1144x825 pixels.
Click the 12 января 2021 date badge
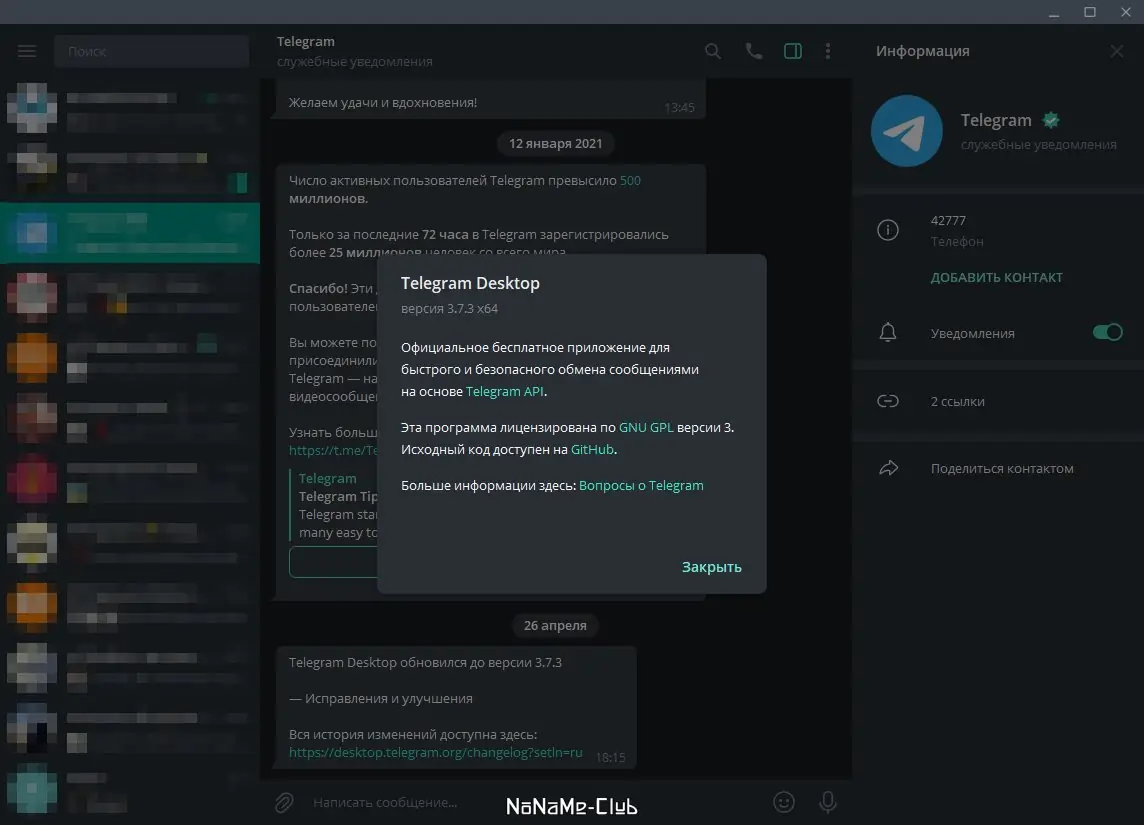tap(555, 144)
